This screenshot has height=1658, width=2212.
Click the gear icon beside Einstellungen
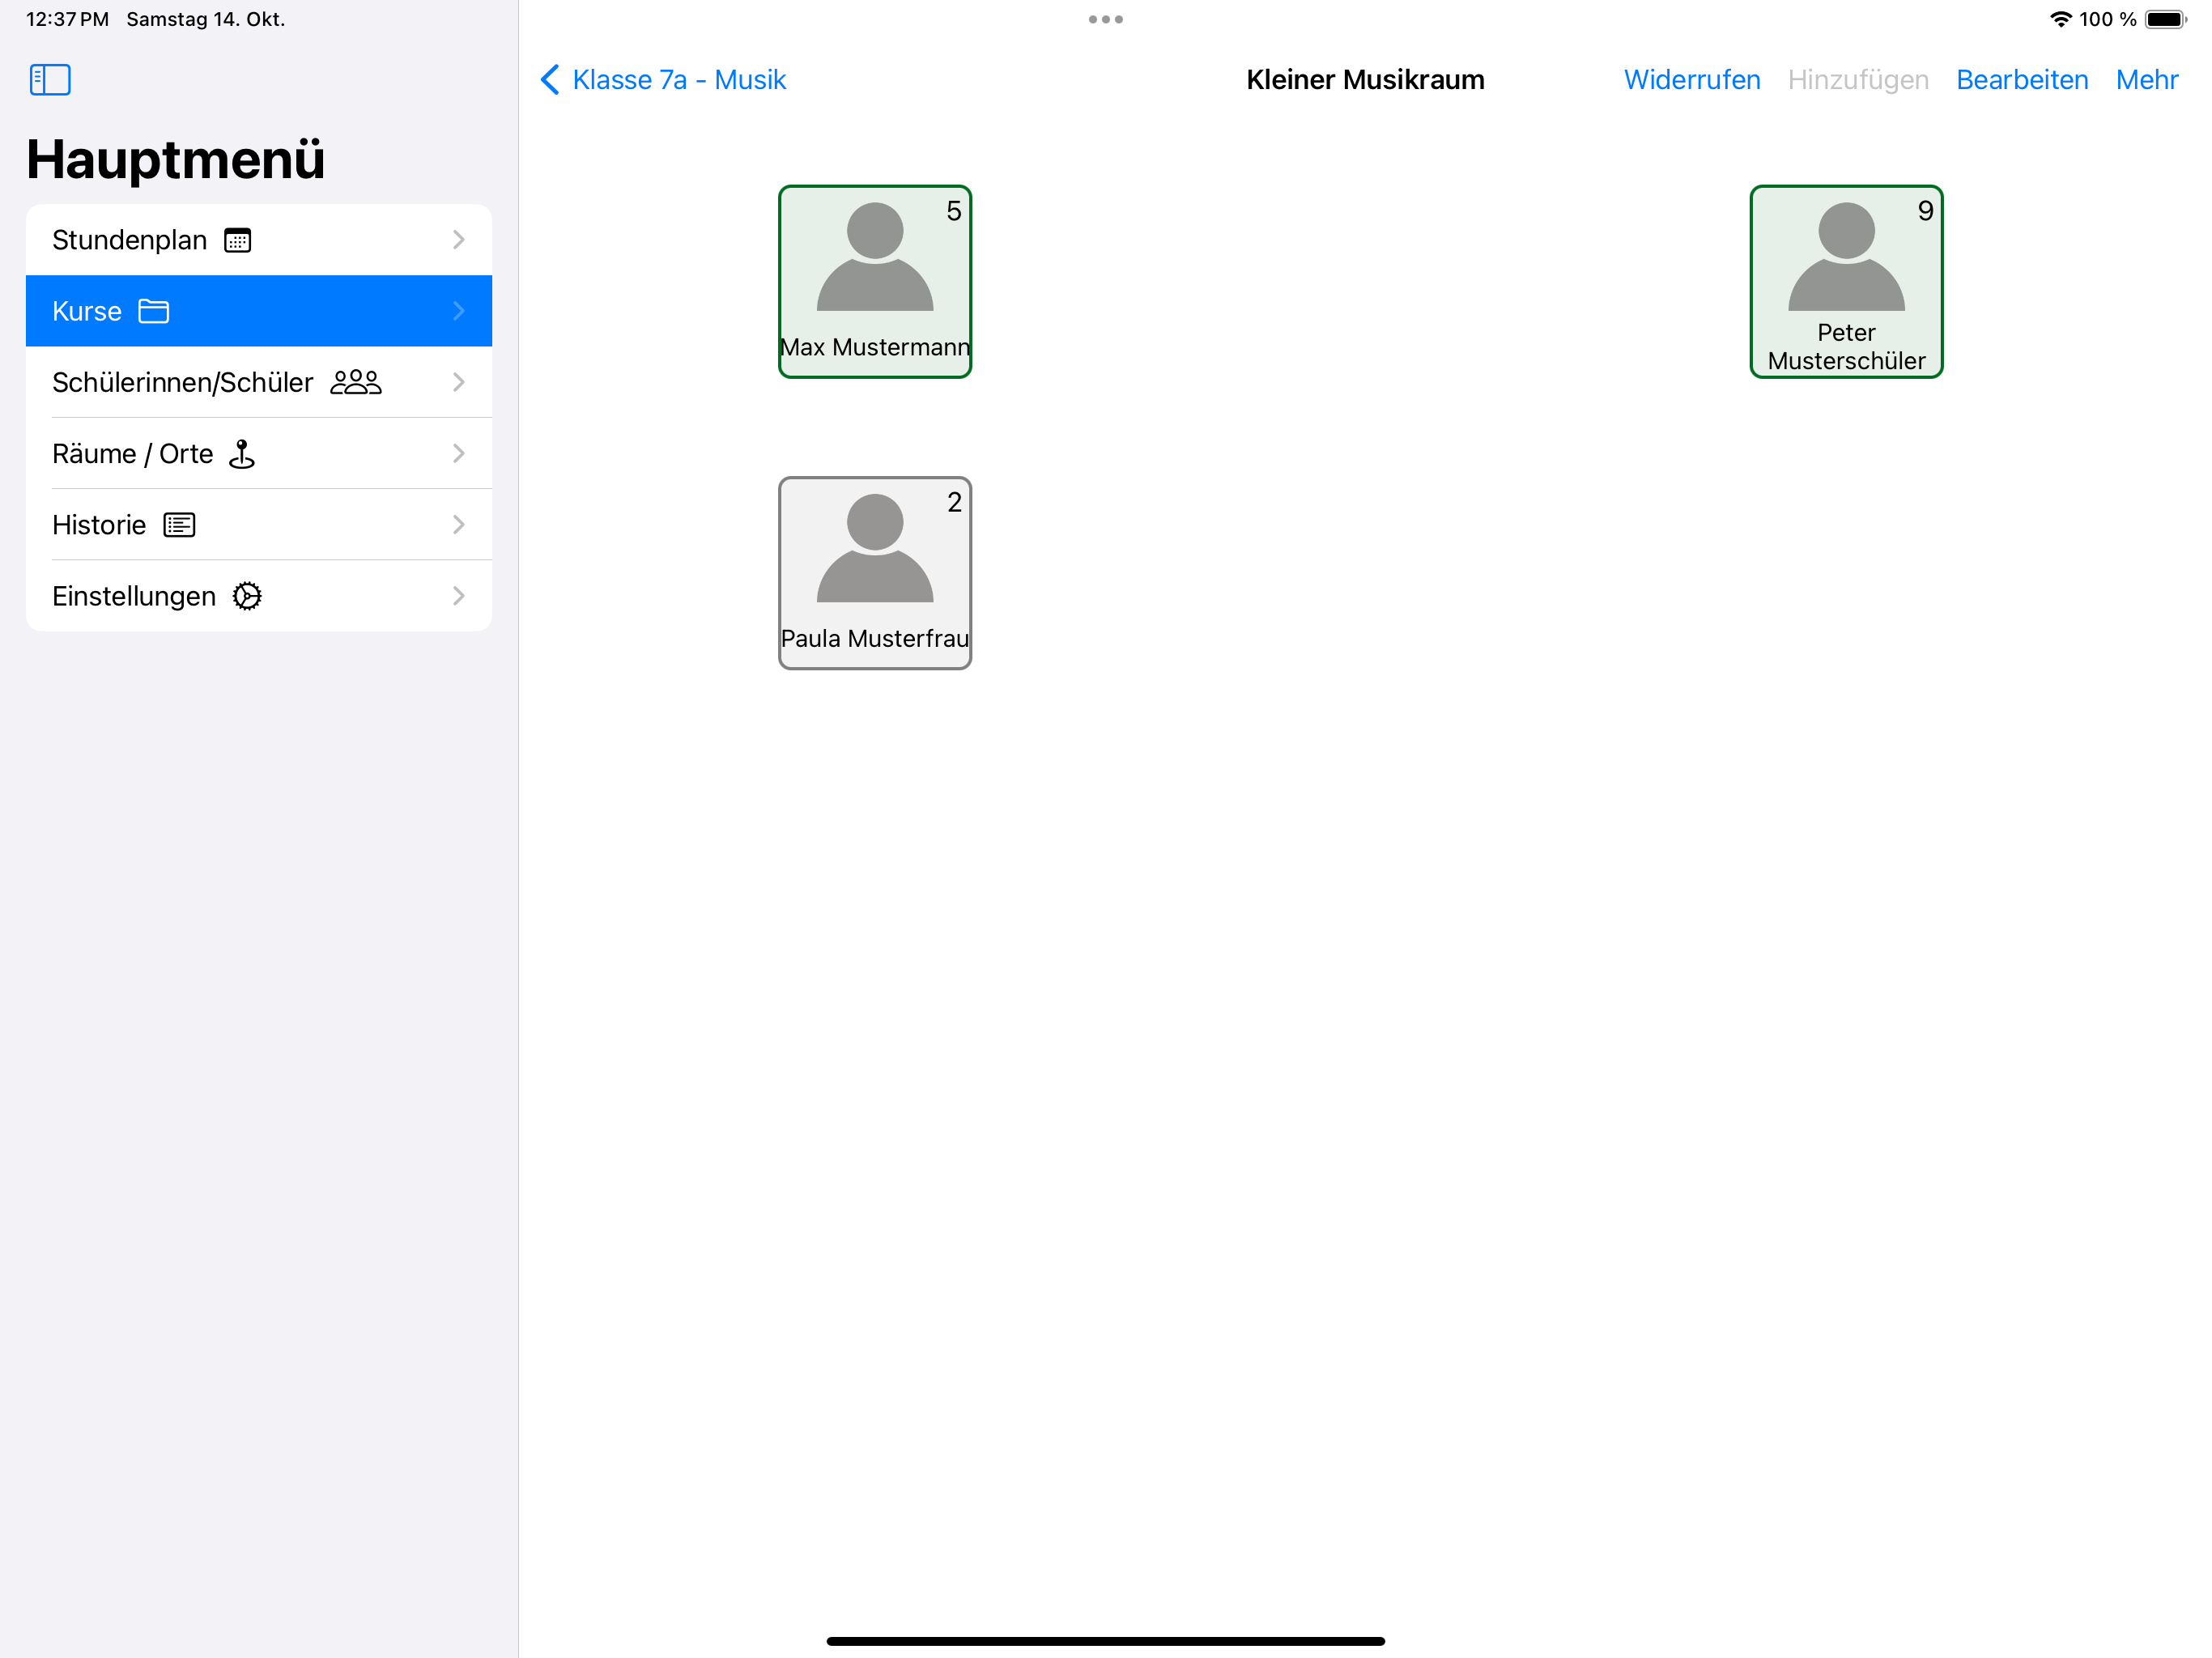click(x=247, y=596)
